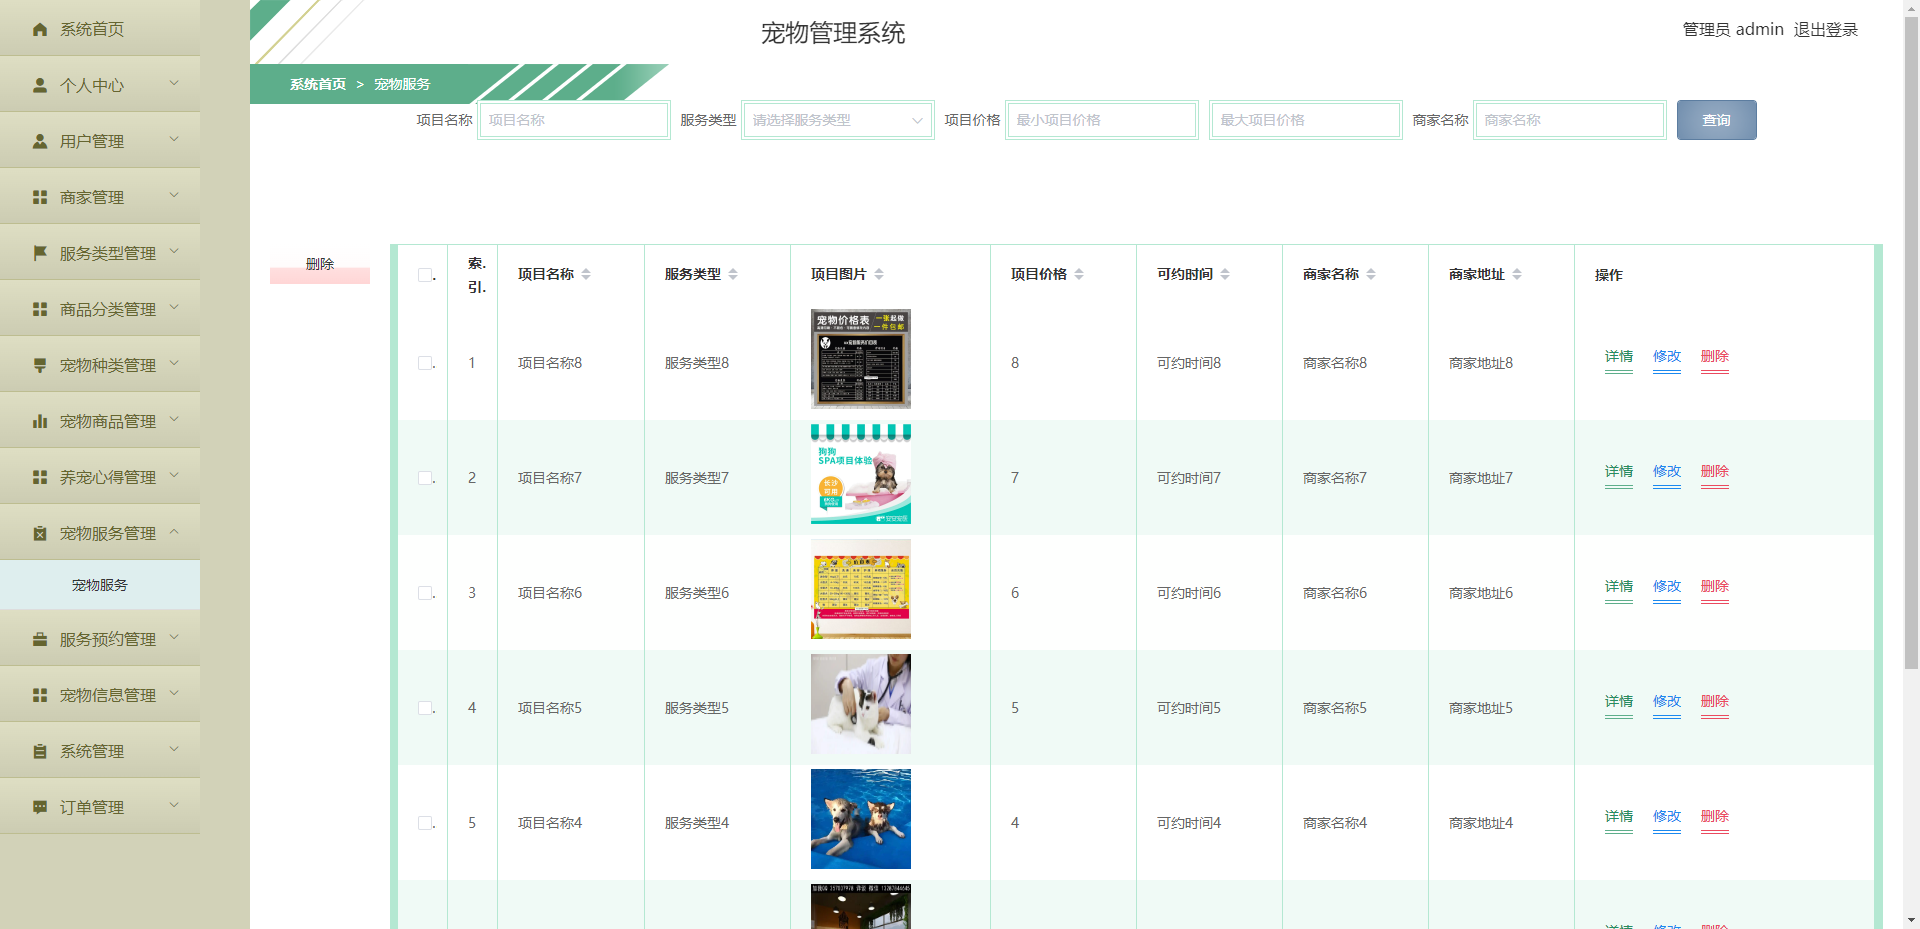Check the checkbox for 项目名称5

(x=424, y=707)
